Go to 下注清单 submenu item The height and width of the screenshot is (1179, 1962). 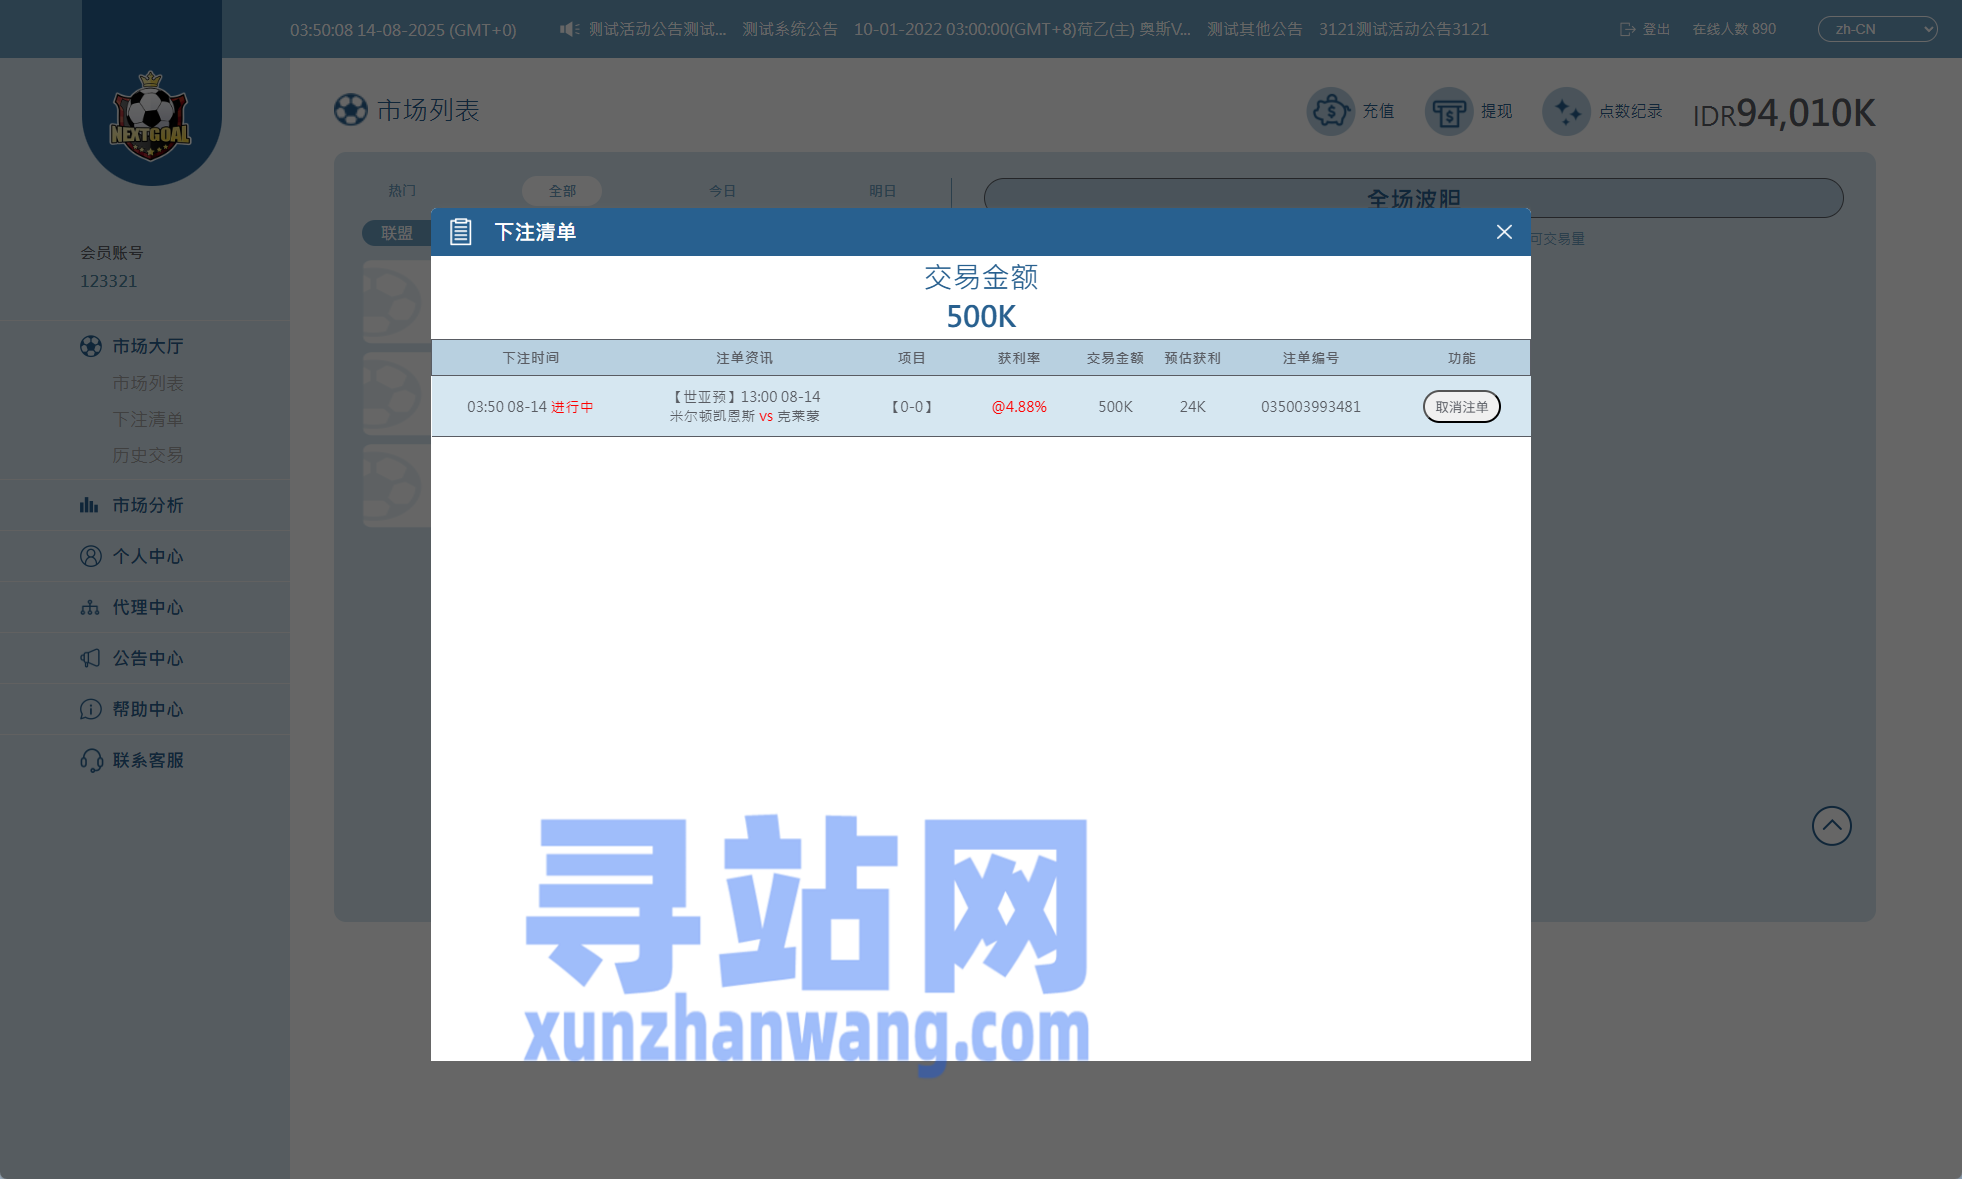pyautogui.click(x=147, y=419)
